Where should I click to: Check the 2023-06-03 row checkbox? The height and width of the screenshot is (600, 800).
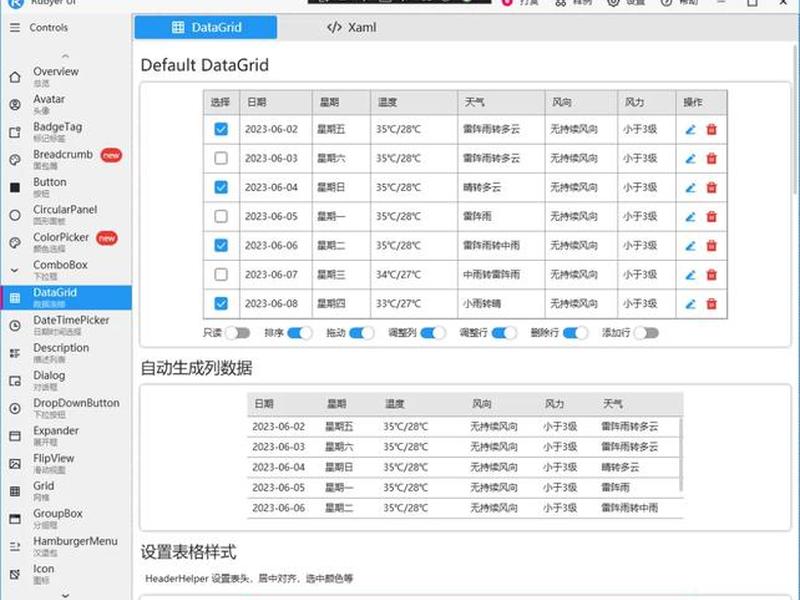[x=221, y=158]
